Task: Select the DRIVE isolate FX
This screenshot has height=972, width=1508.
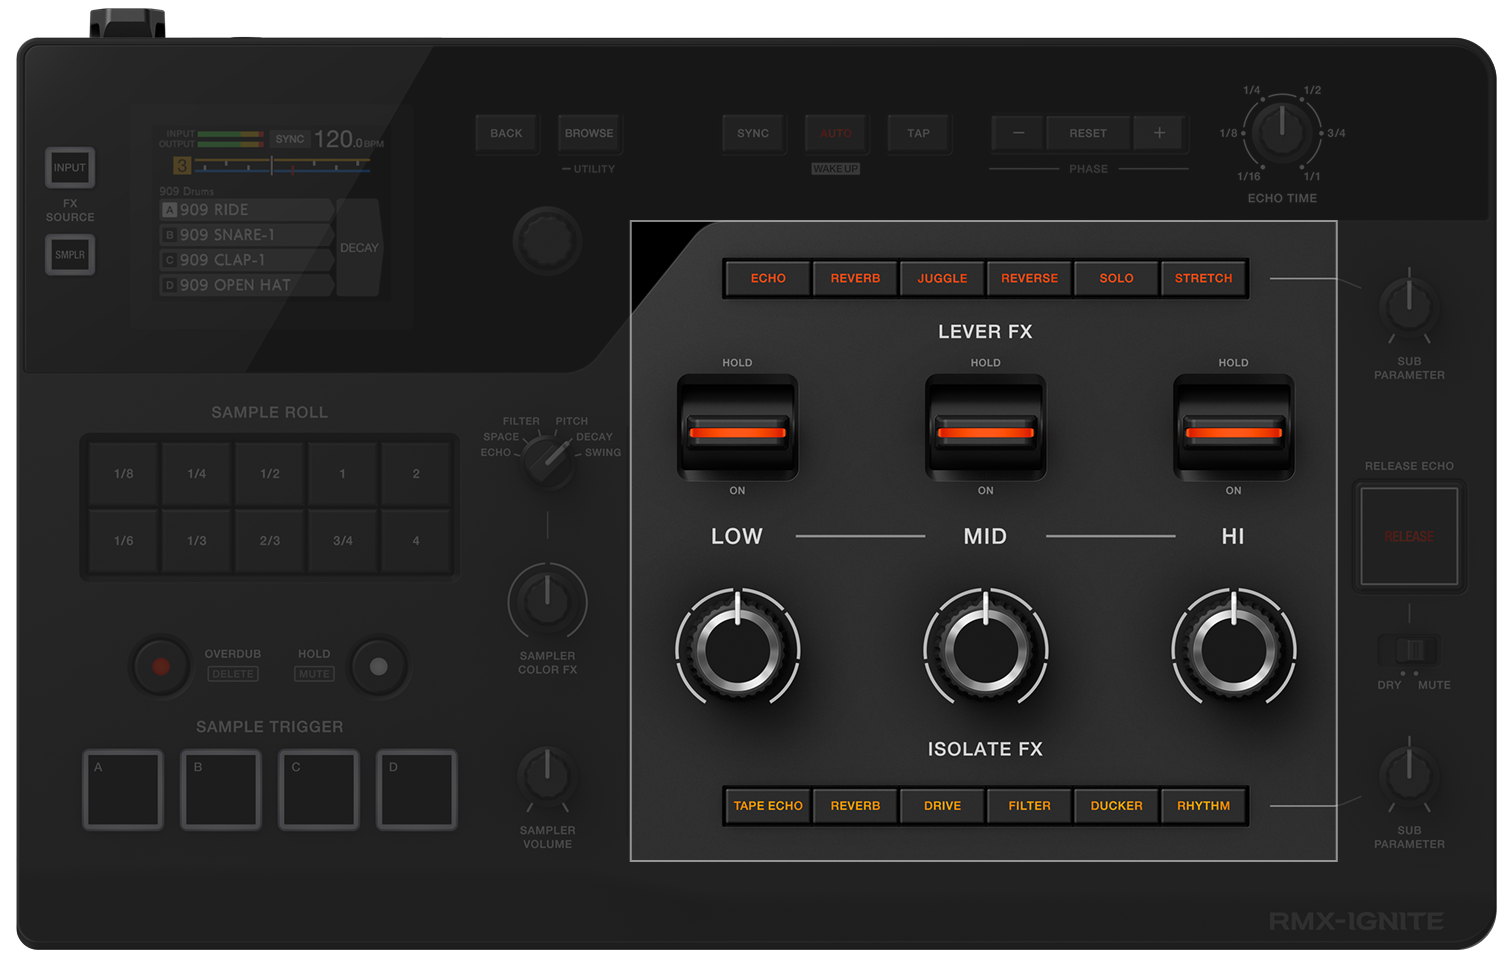Action: [941, 806]
